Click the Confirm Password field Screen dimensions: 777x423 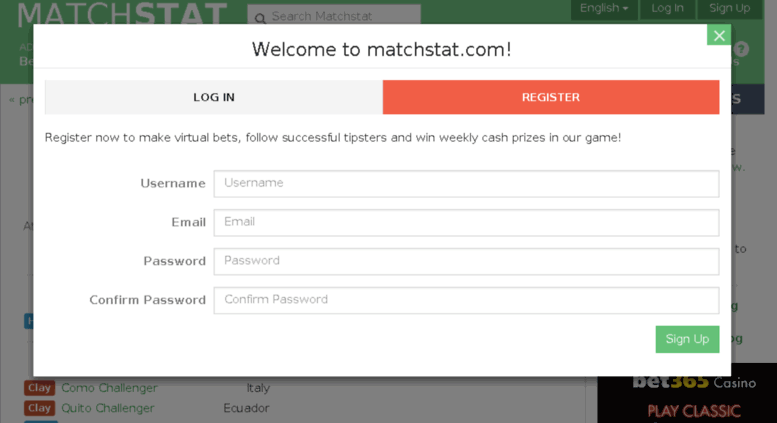point(466,300)
